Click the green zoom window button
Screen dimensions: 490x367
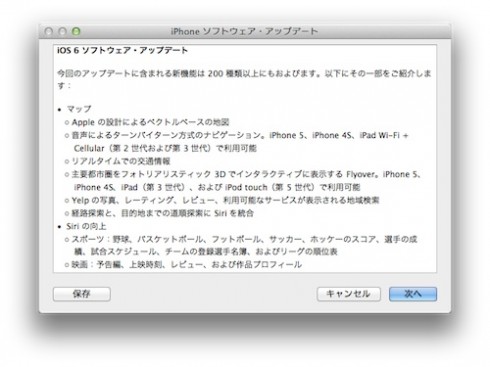coord(76,31)
